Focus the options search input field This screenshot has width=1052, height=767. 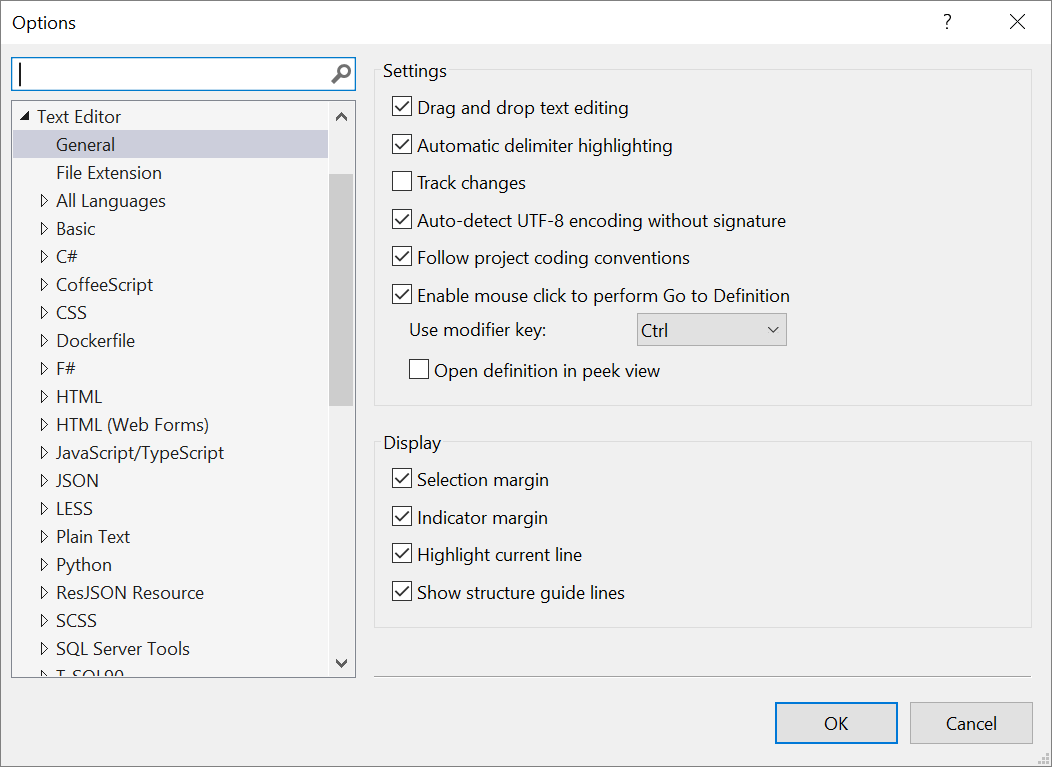172,73
